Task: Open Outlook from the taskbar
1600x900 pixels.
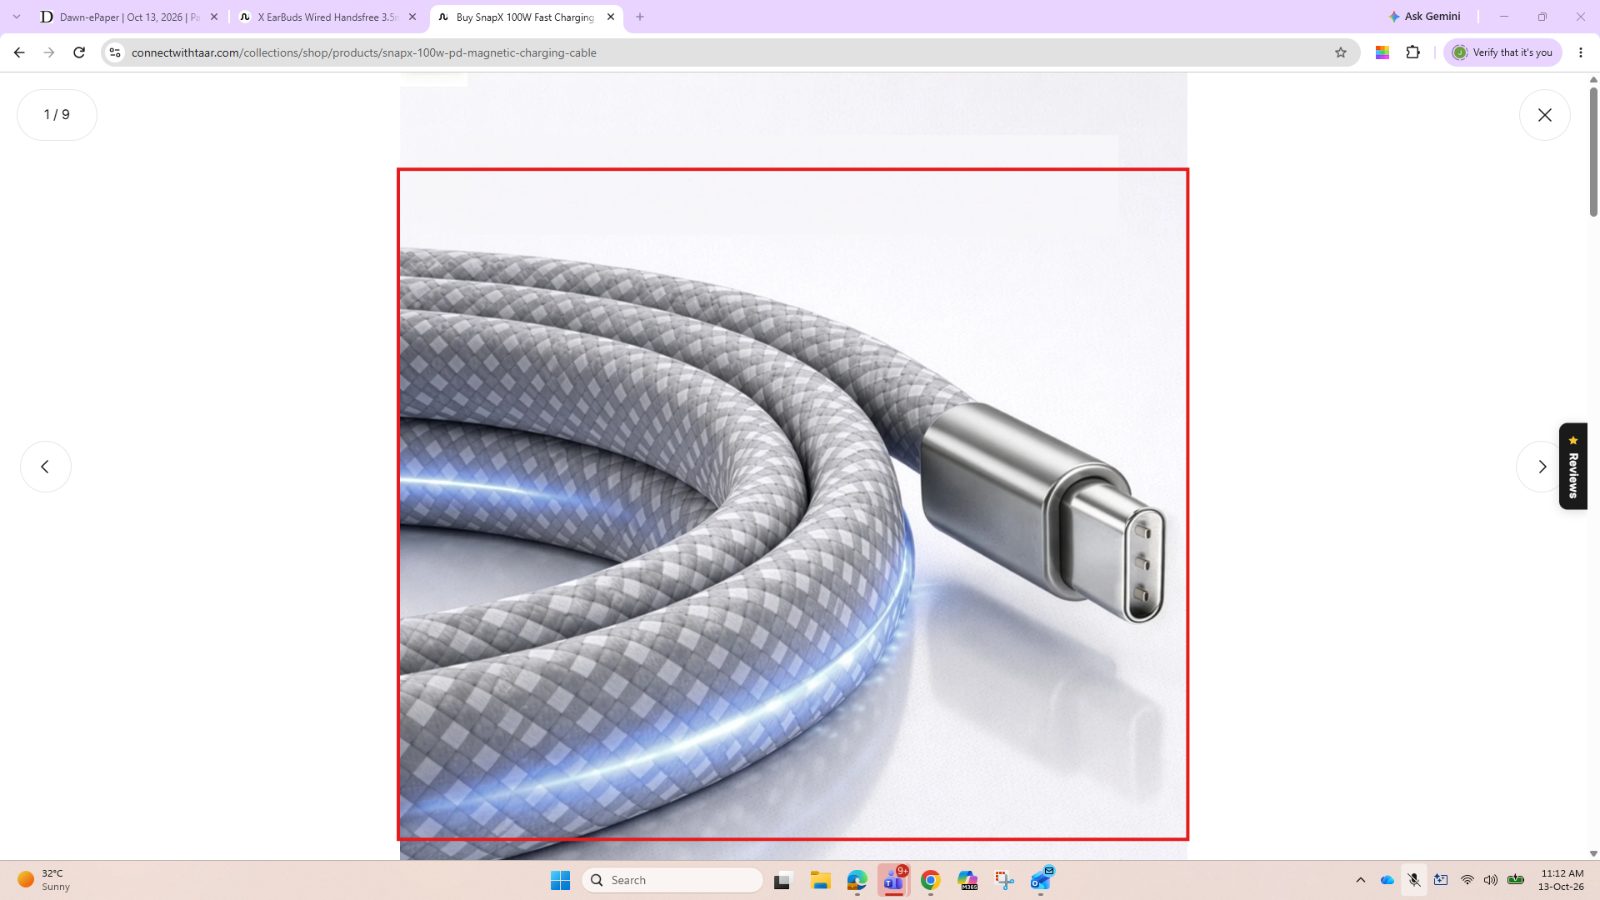Action: [x=1041, y=880]
